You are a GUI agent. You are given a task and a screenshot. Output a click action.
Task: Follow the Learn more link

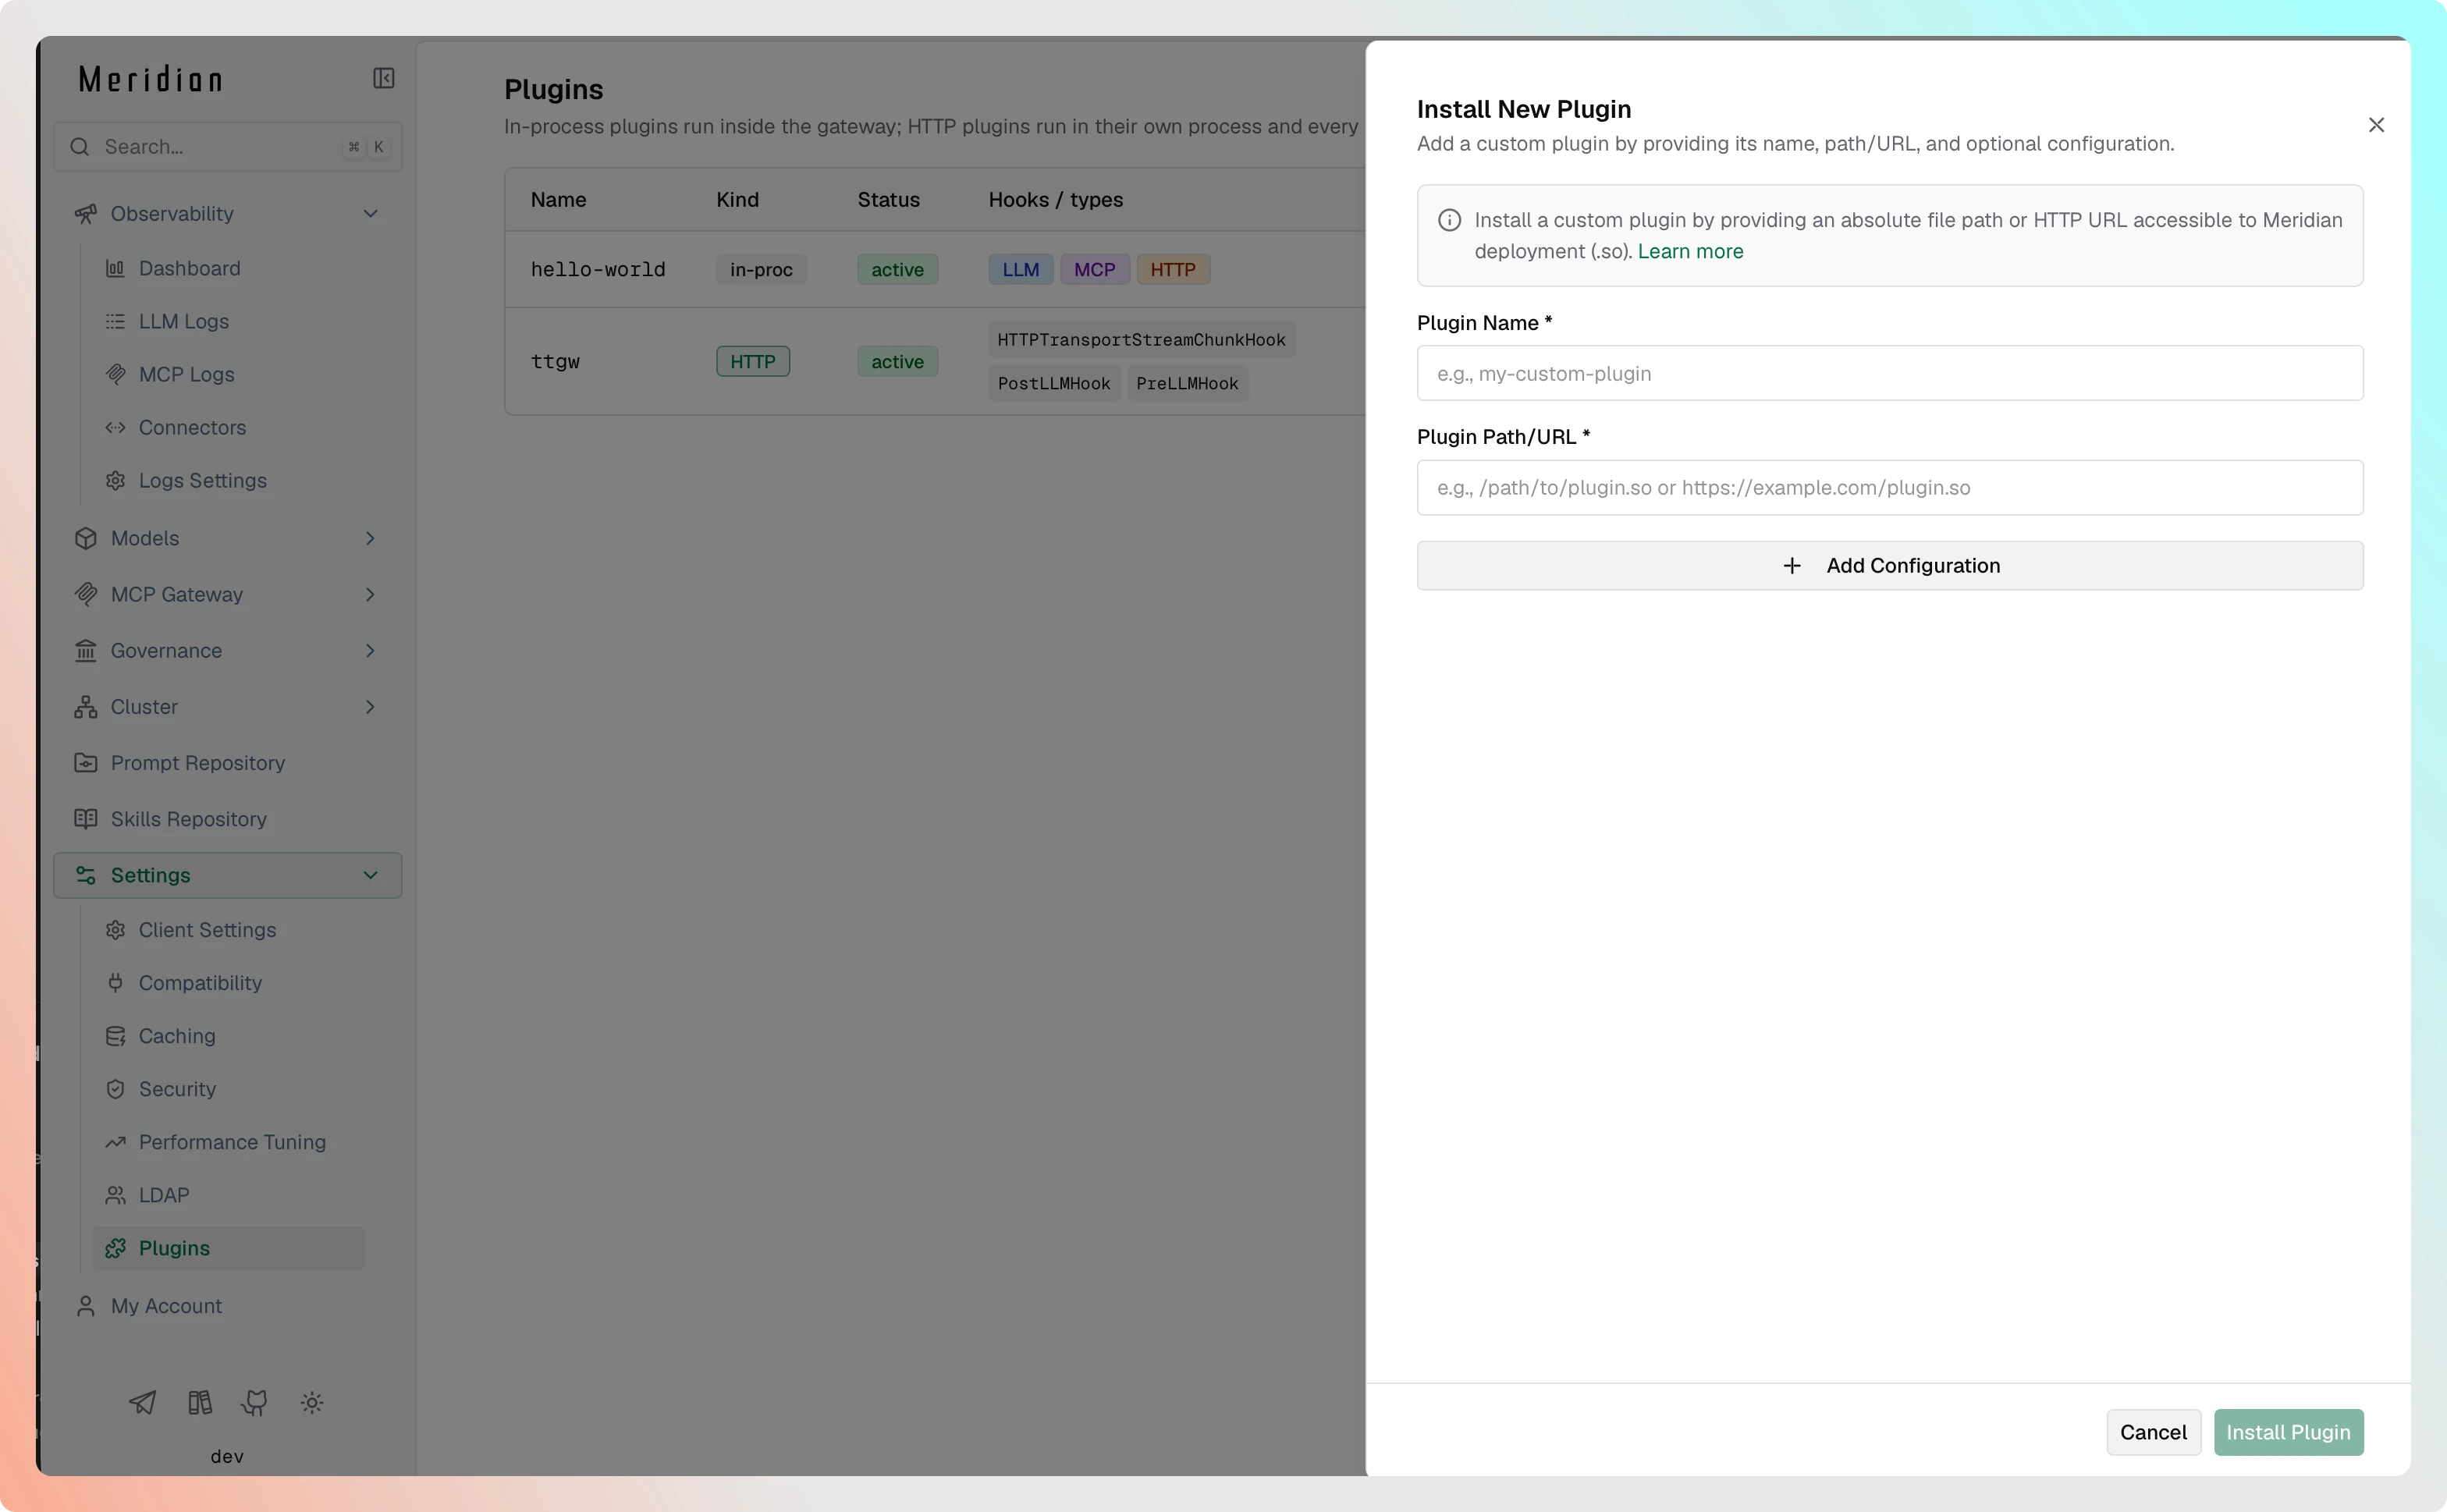point(1690,251)
